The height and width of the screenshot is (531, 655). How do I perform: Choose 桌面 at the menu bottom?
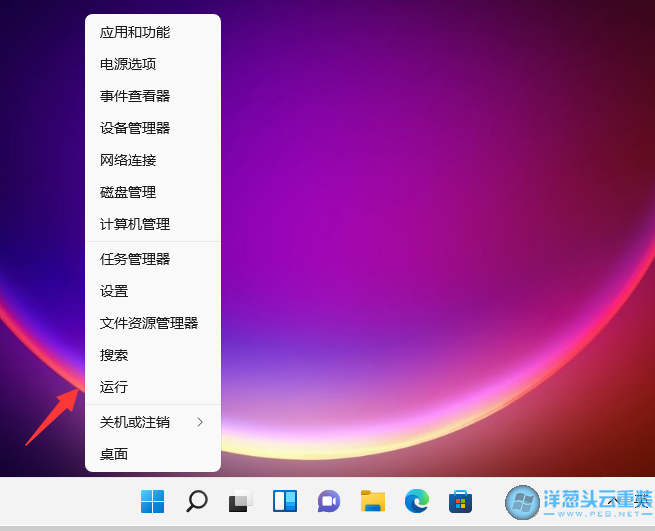pyautogui.click(x=153, y=454)
